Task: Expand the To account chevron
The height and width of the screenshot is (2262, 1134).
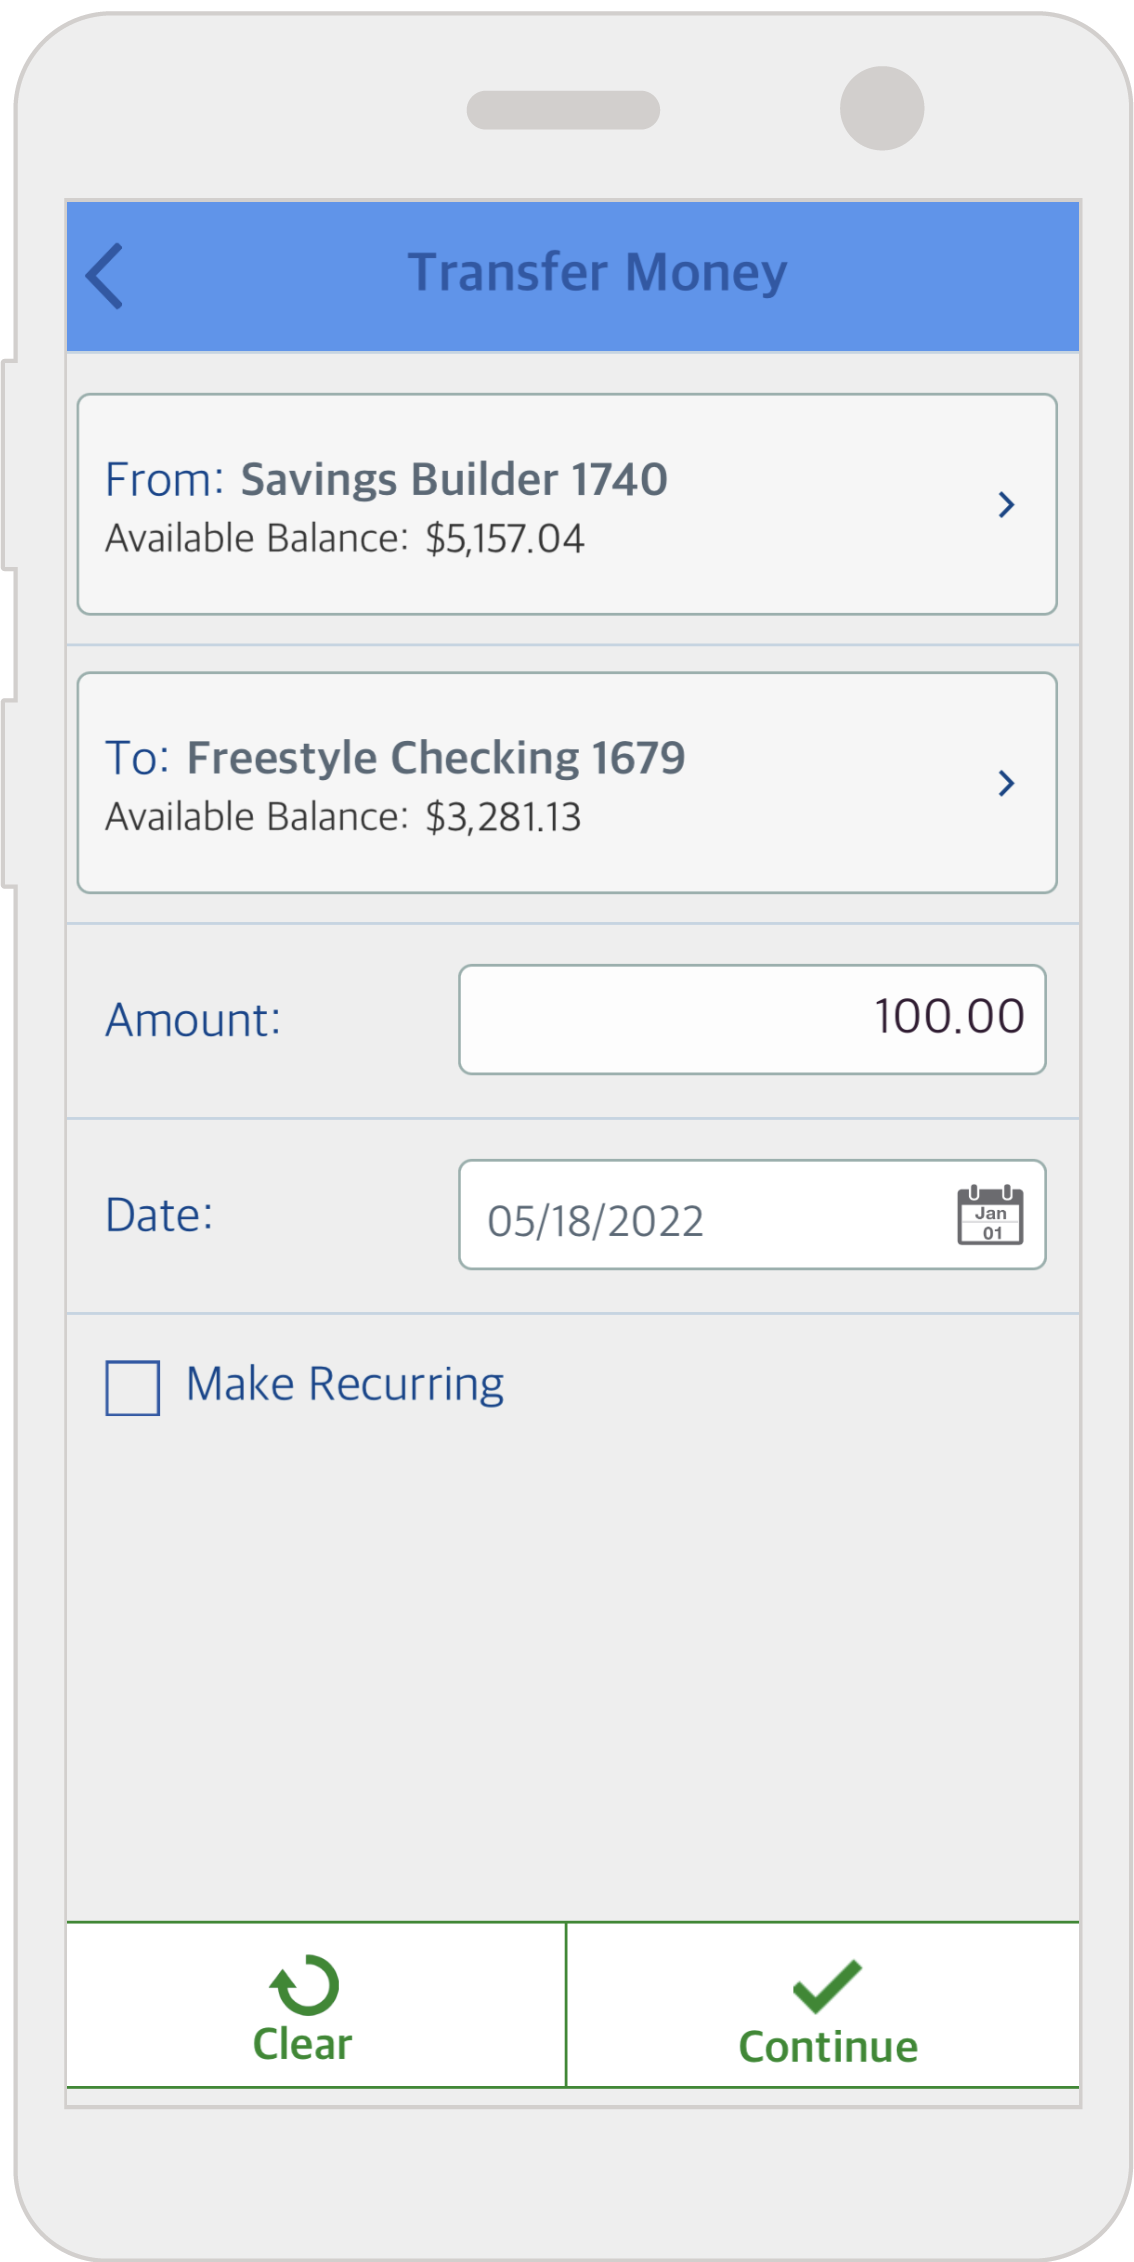Action: click(1006, 783)
